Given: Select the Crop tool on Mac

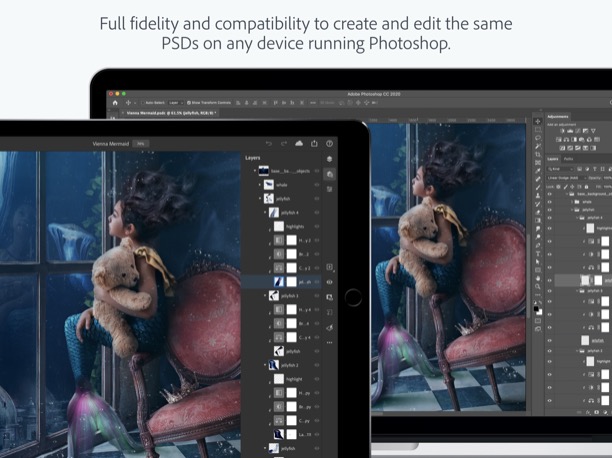Looking at the screenshot, I should point(538,155).
